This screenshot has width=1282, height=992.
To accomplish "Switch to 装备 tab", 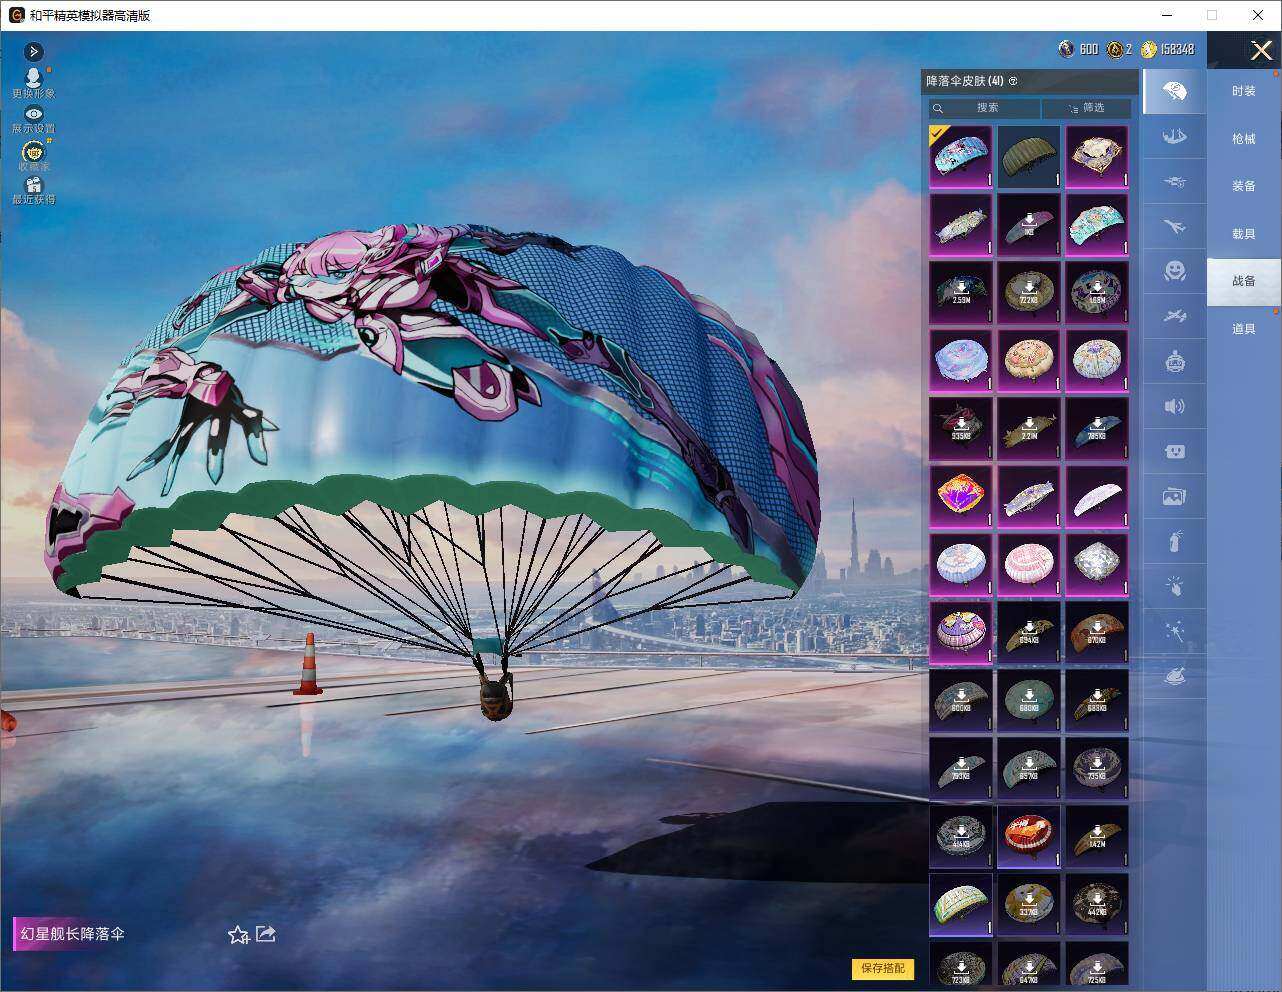I will coord(1244,186).
